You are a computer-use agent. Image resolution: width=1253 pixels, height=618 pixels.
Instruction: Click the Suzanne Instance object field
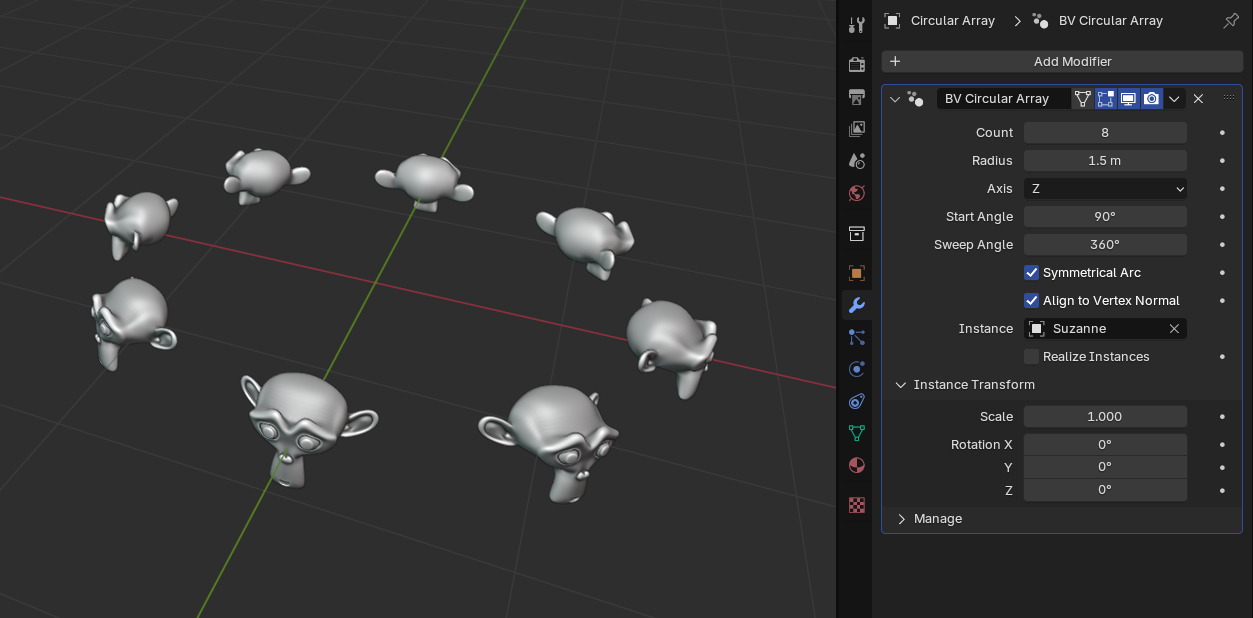coord(1105,329)
